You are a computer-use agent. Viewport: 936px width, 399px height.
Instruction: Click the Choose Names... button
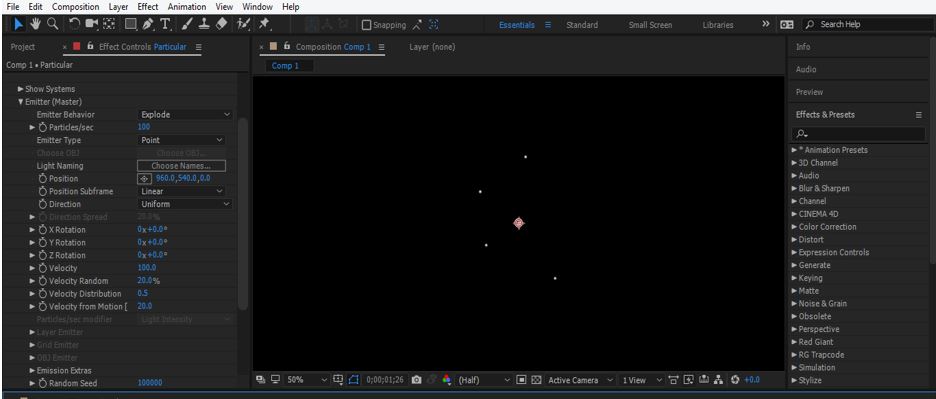[181, 166]
